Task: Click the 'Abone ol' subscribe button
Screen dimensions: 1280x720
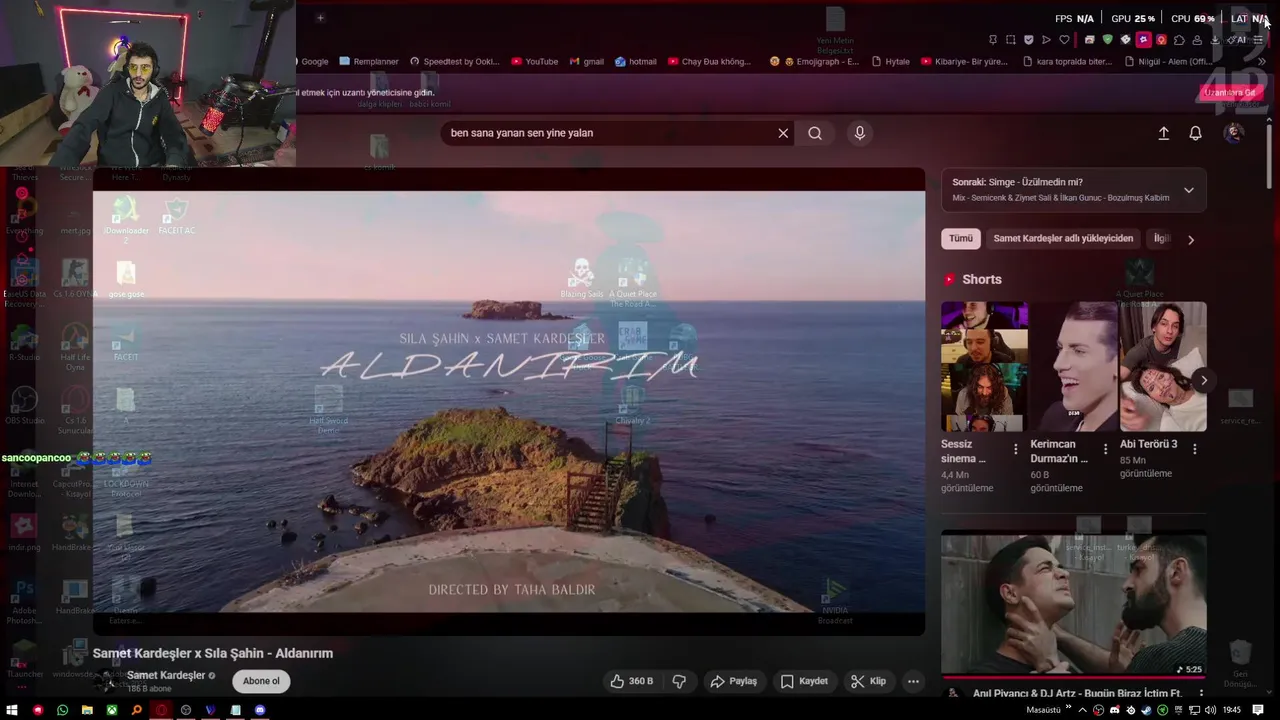Action: pyautogui.click(x=261, y=681)
